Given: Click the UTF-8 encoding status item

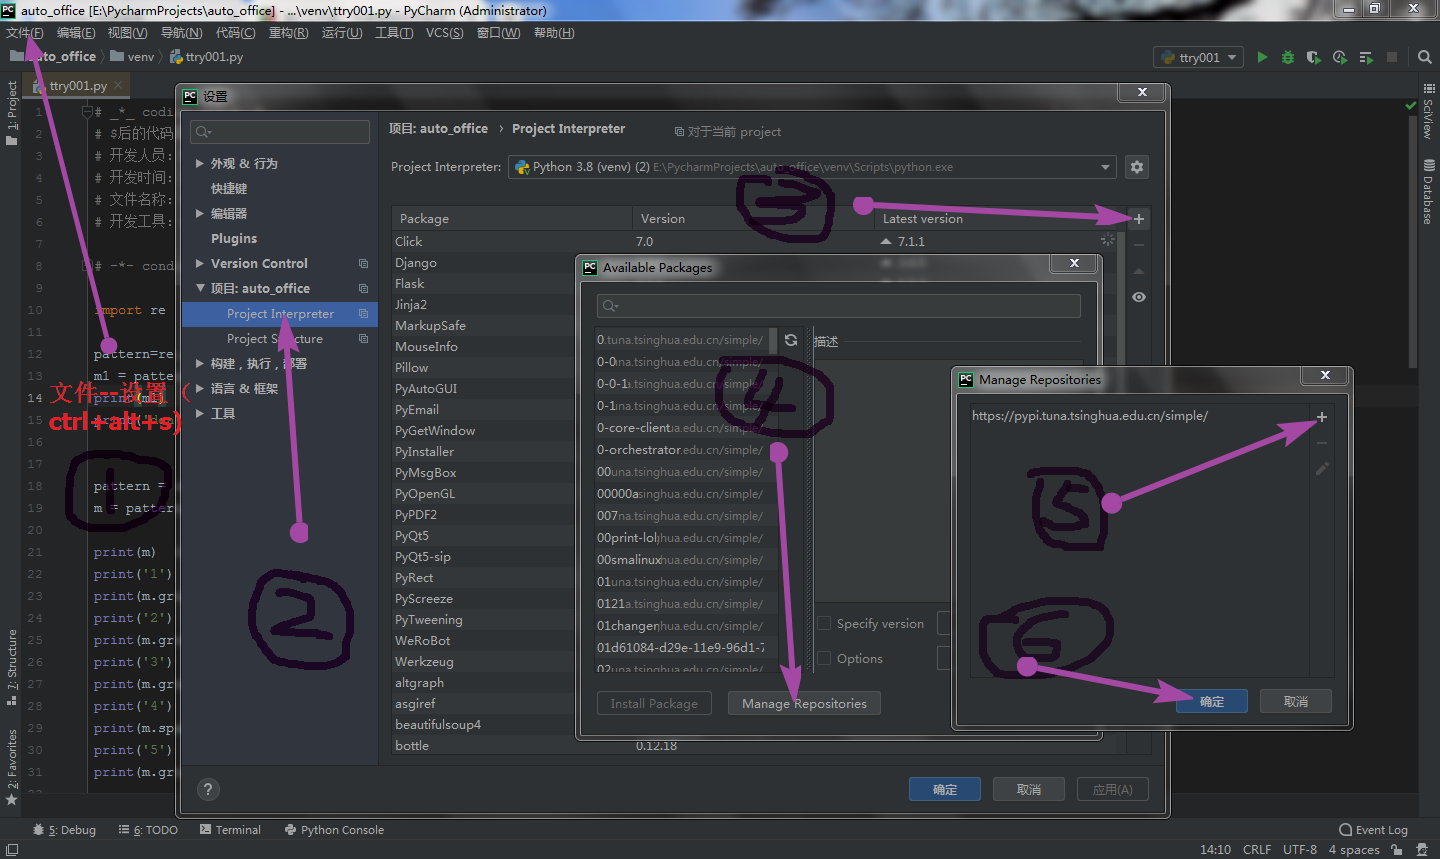Looking at the screenshot, I should [1300, 849].
